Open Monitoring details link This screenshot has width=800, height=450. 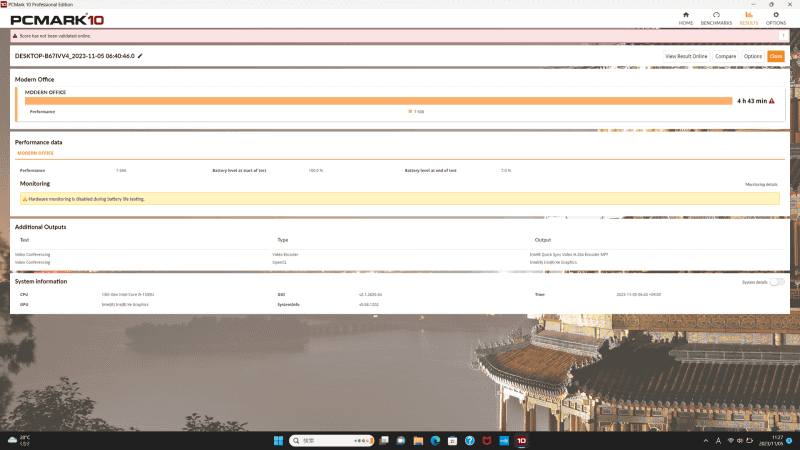coord(761,184)
